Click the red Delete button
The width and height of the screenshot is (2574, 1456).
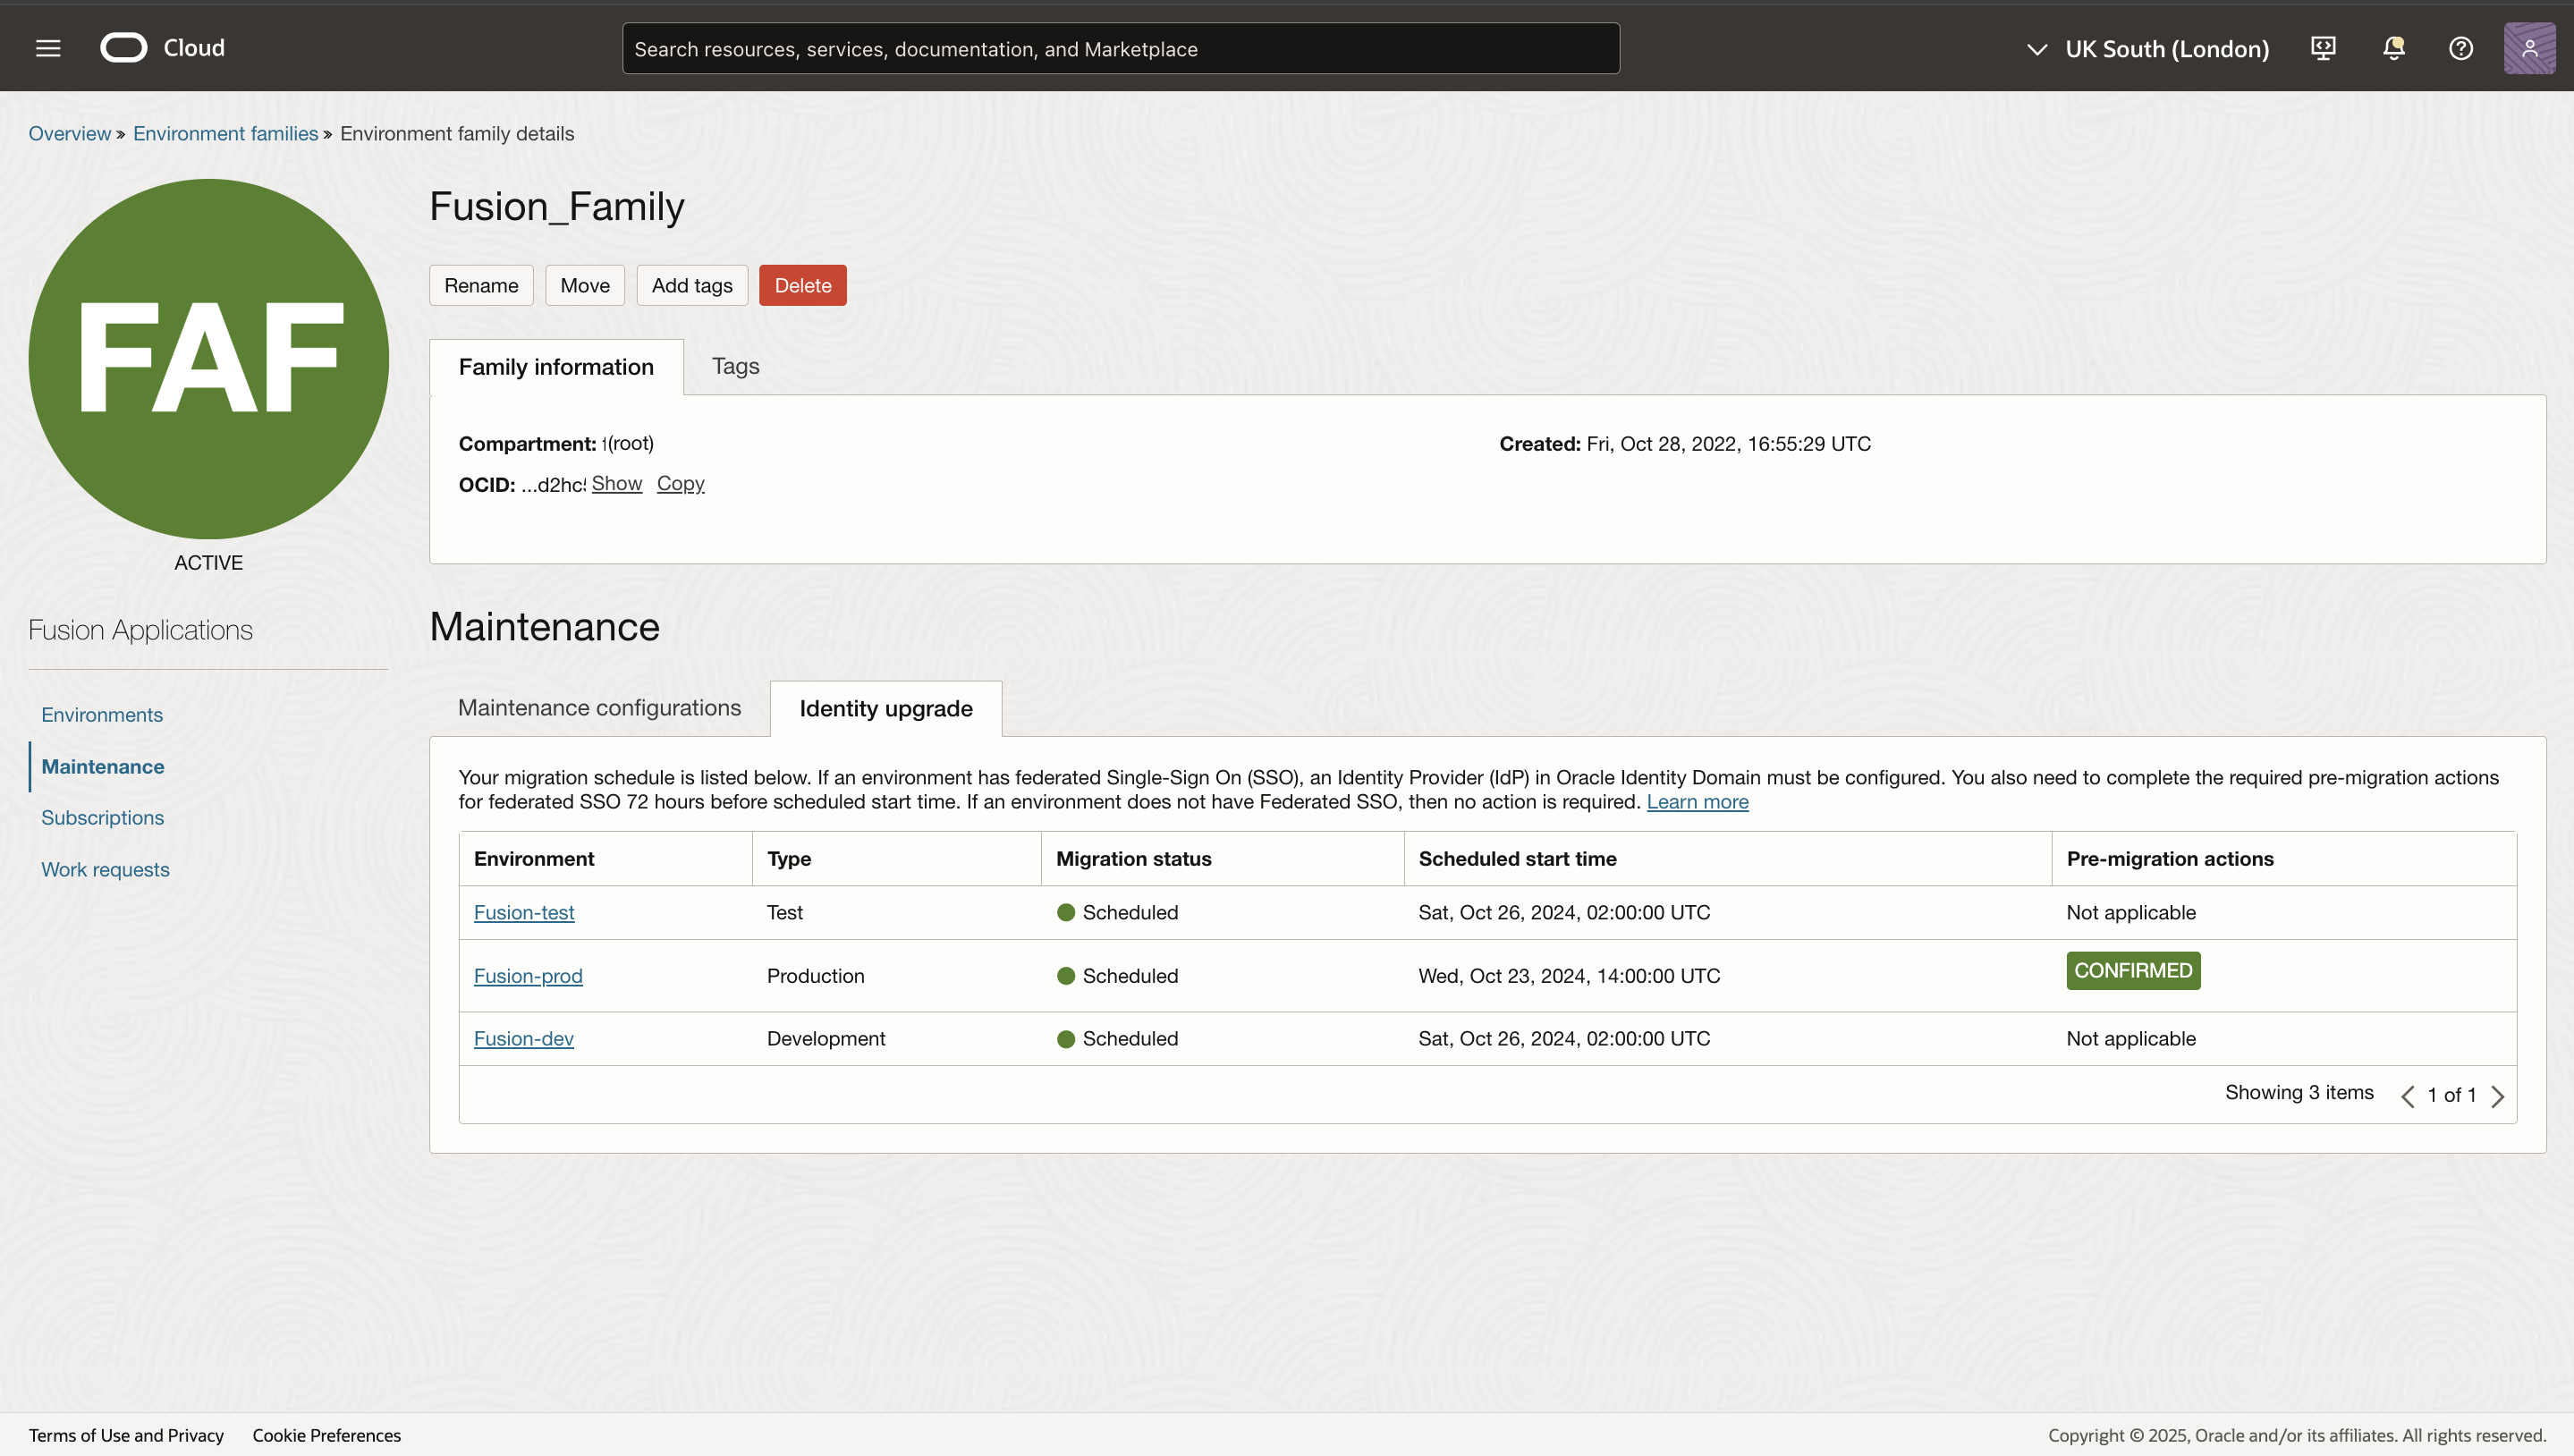coord(802,285)
